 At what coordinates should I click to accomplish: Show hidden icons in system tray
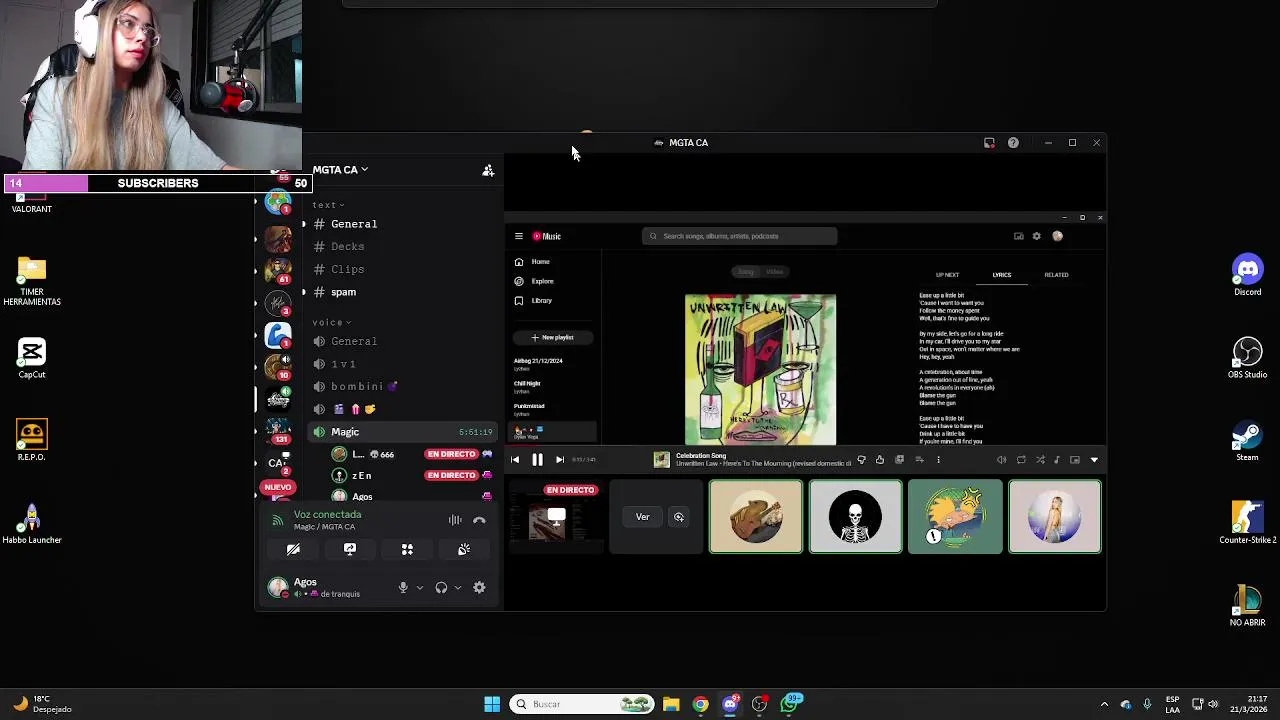tap(1104, 704)
